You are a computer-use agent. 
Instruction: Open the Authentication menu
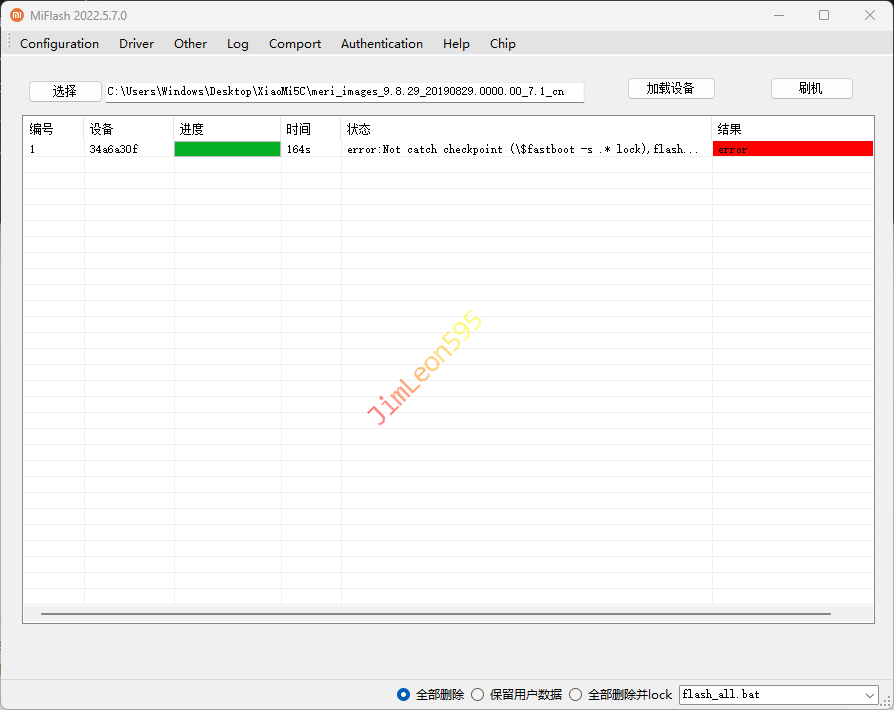coord(381,44)
